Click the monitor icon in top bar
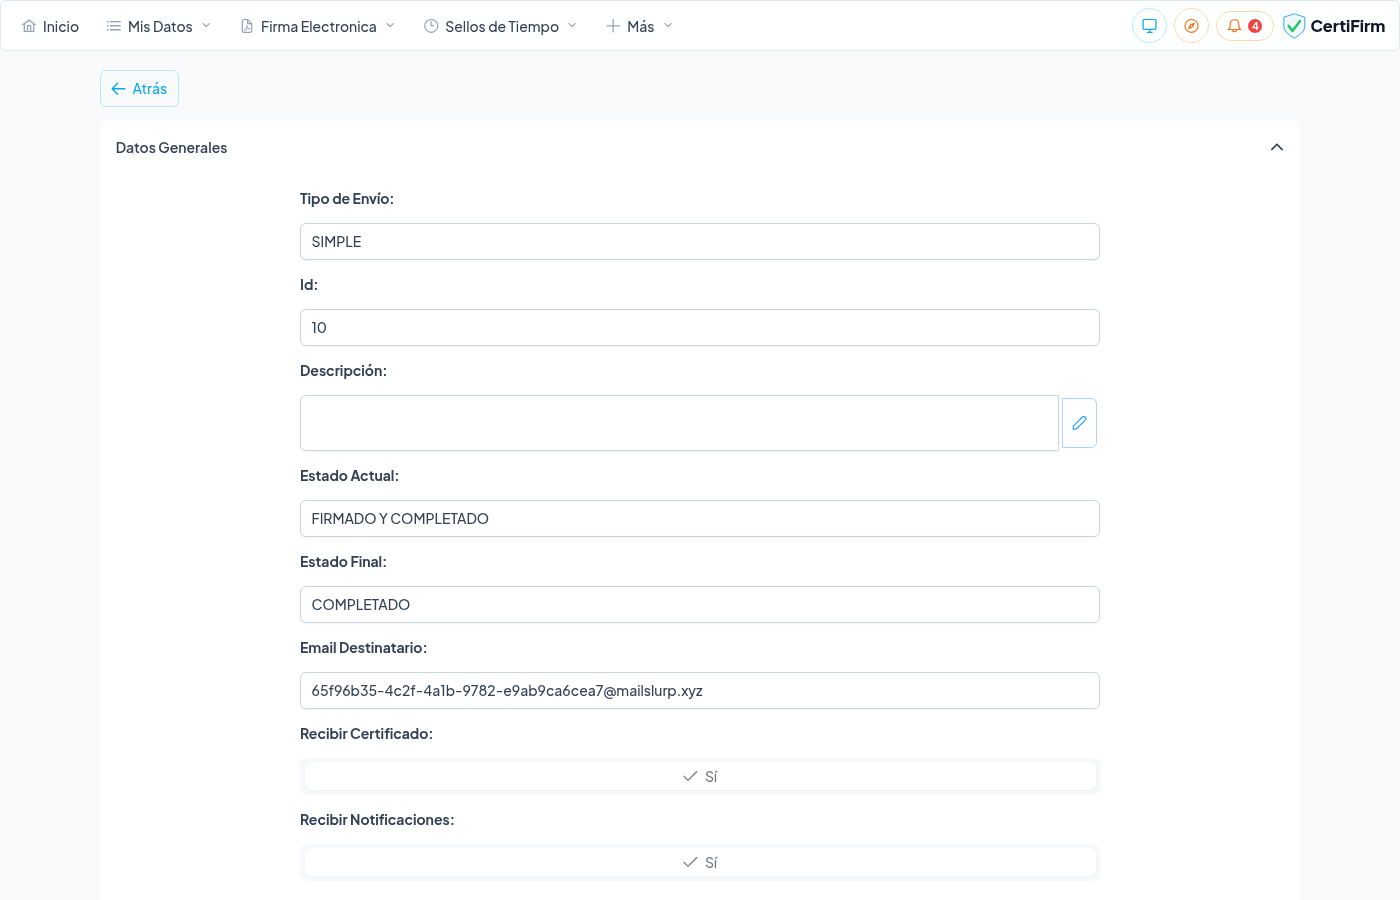The width and height of the screenshot is (1400, 900). (1149, 26)
